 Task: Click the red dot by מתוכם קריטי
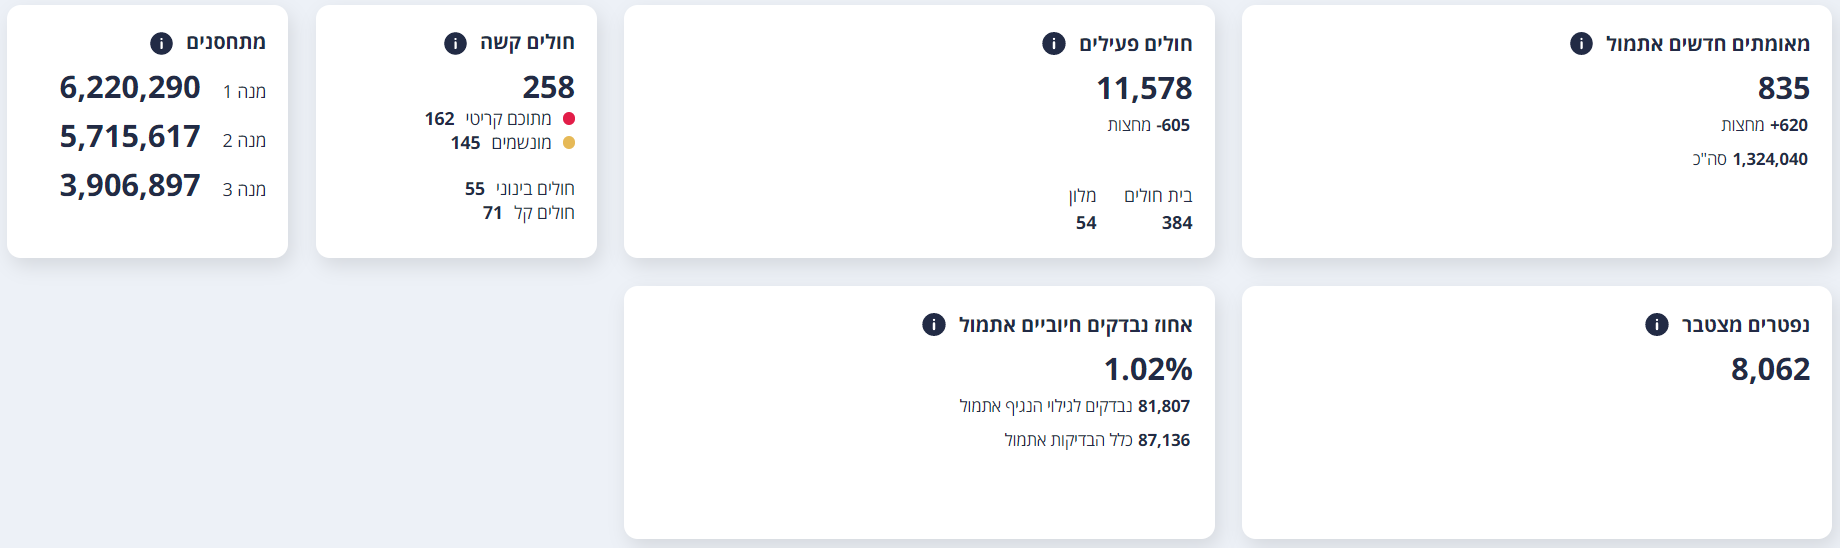569,119
